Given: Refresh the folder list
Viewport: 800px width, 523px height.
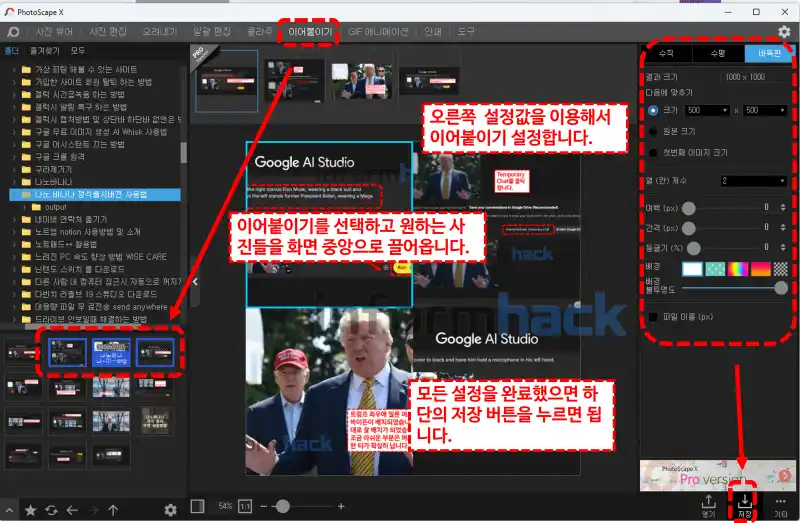Looking at the screenshot, I should pyautogui.click(x=51, y=510).
